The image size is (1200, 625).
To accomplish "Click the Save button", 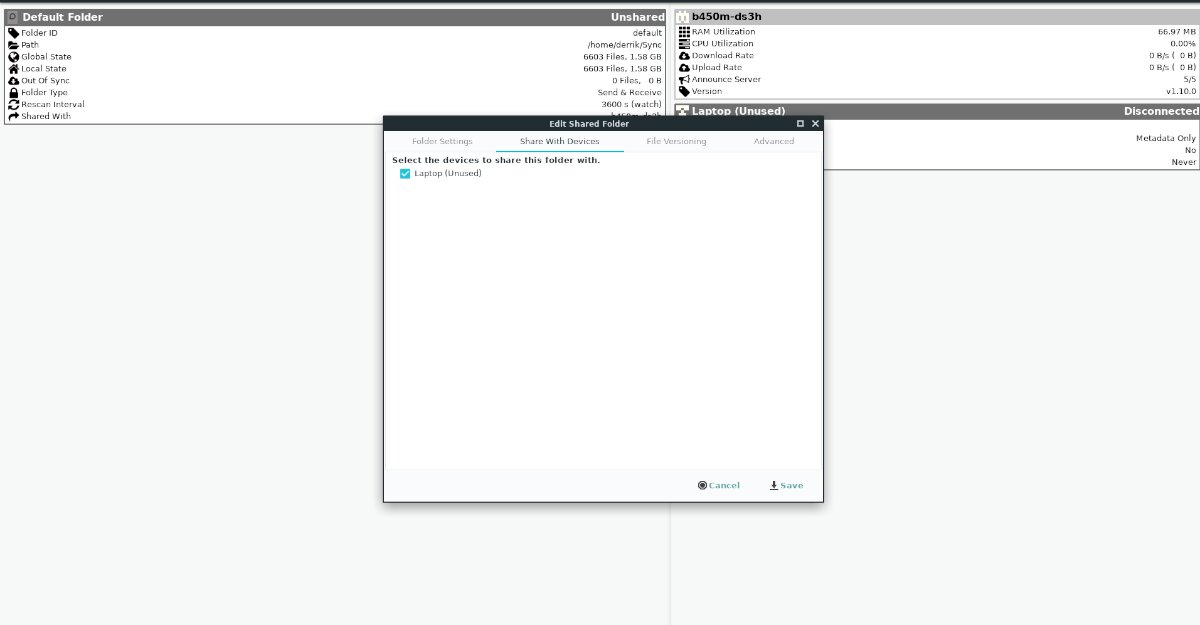I will (786, 485).
